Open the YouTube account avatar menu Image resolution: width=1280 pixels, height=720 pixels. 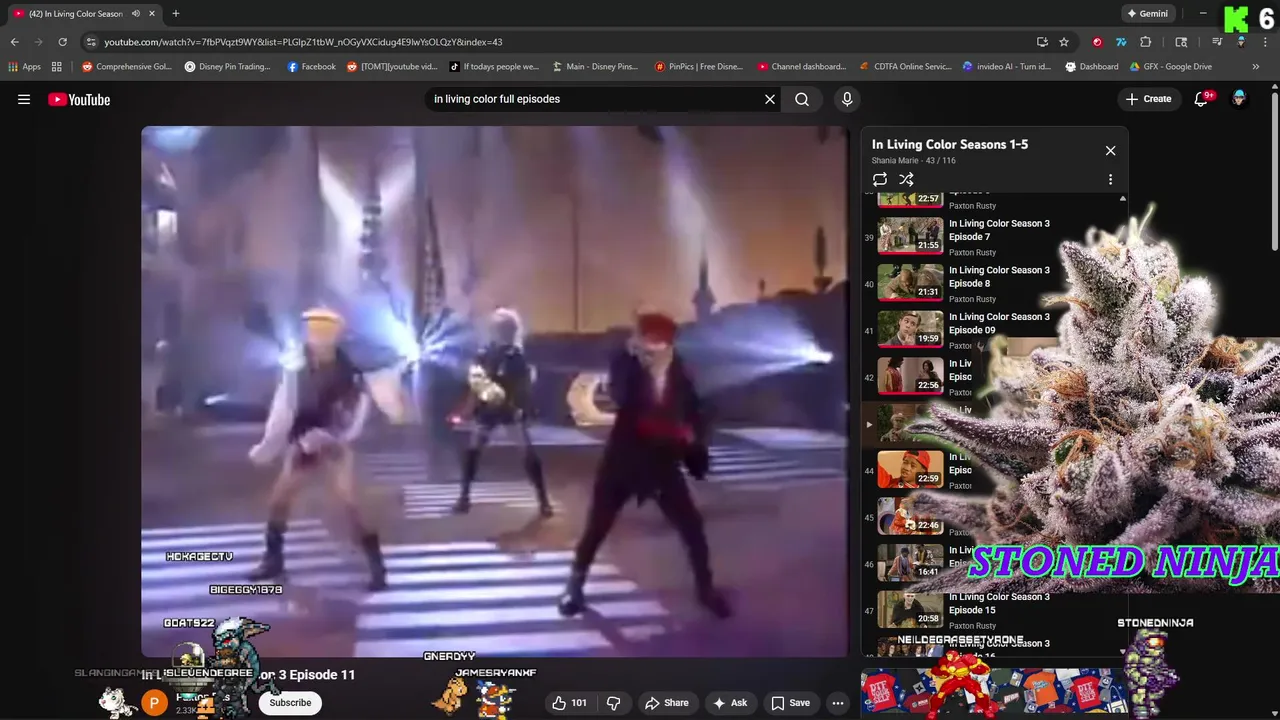click(1239, 99)
